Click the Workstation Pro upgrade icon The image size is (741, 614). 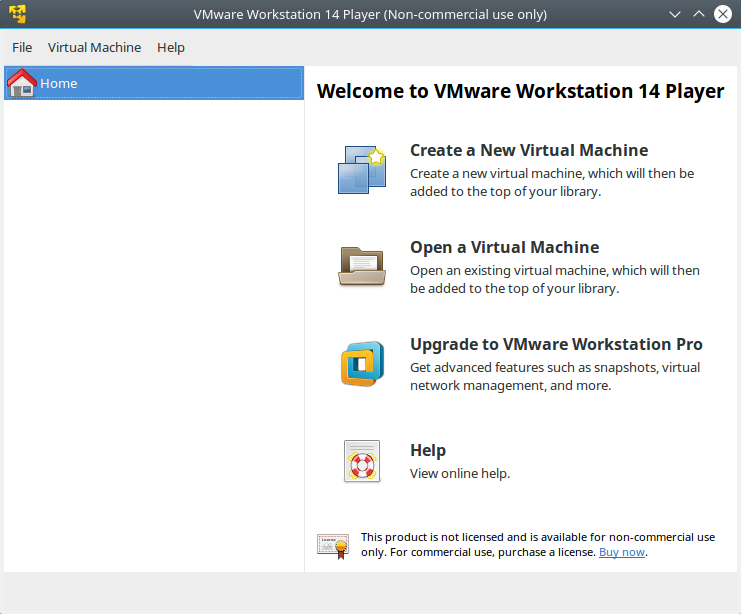[362, 363]
